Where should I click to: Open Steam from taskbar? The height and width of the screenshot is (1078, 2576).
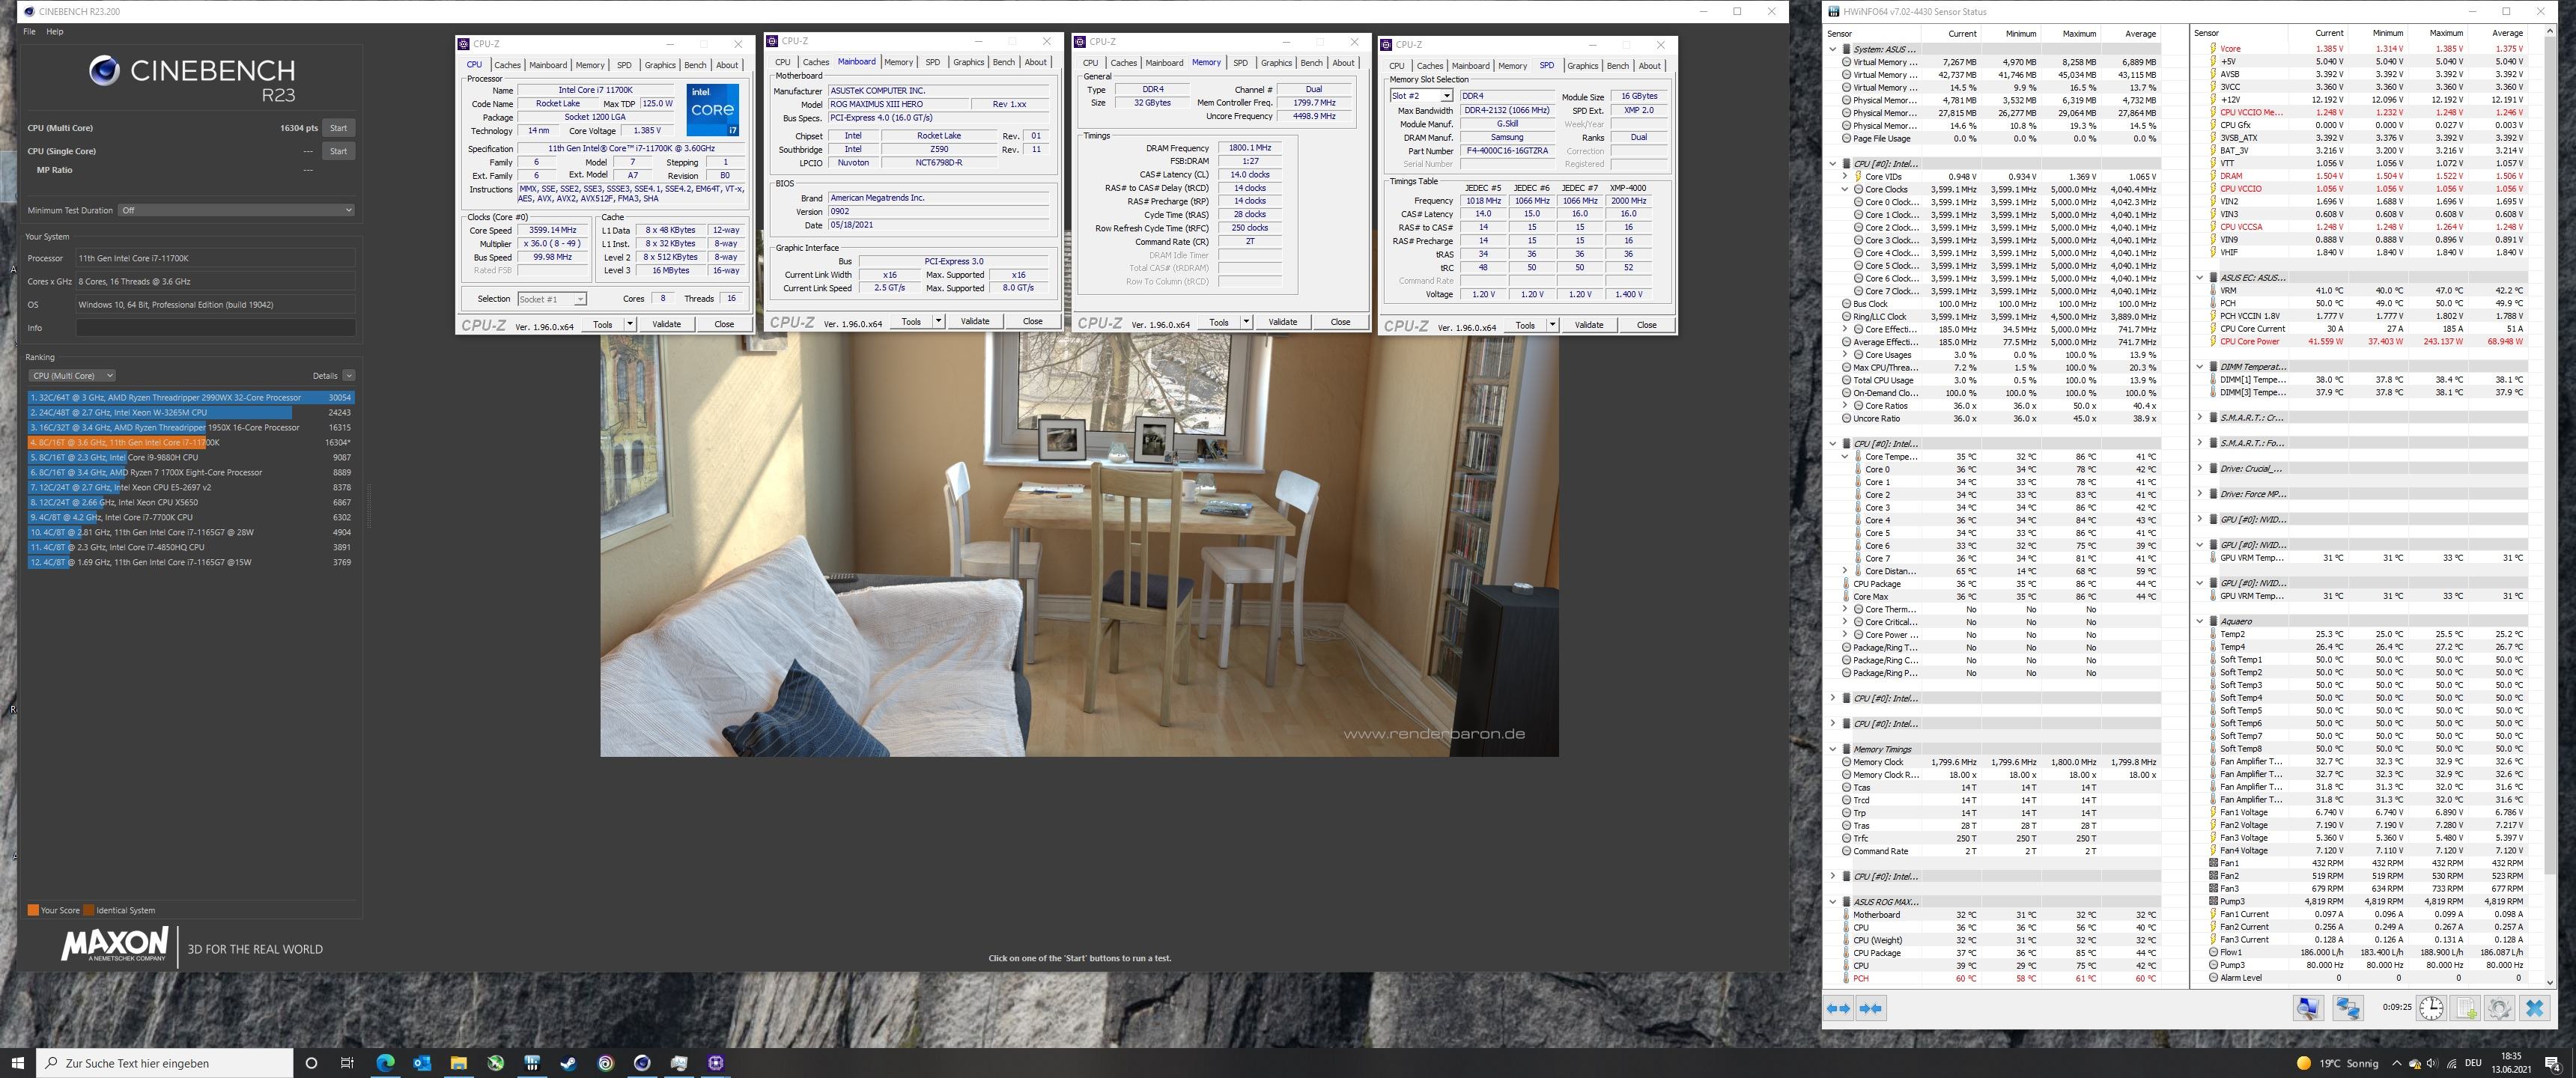(x=568, y=1062)
